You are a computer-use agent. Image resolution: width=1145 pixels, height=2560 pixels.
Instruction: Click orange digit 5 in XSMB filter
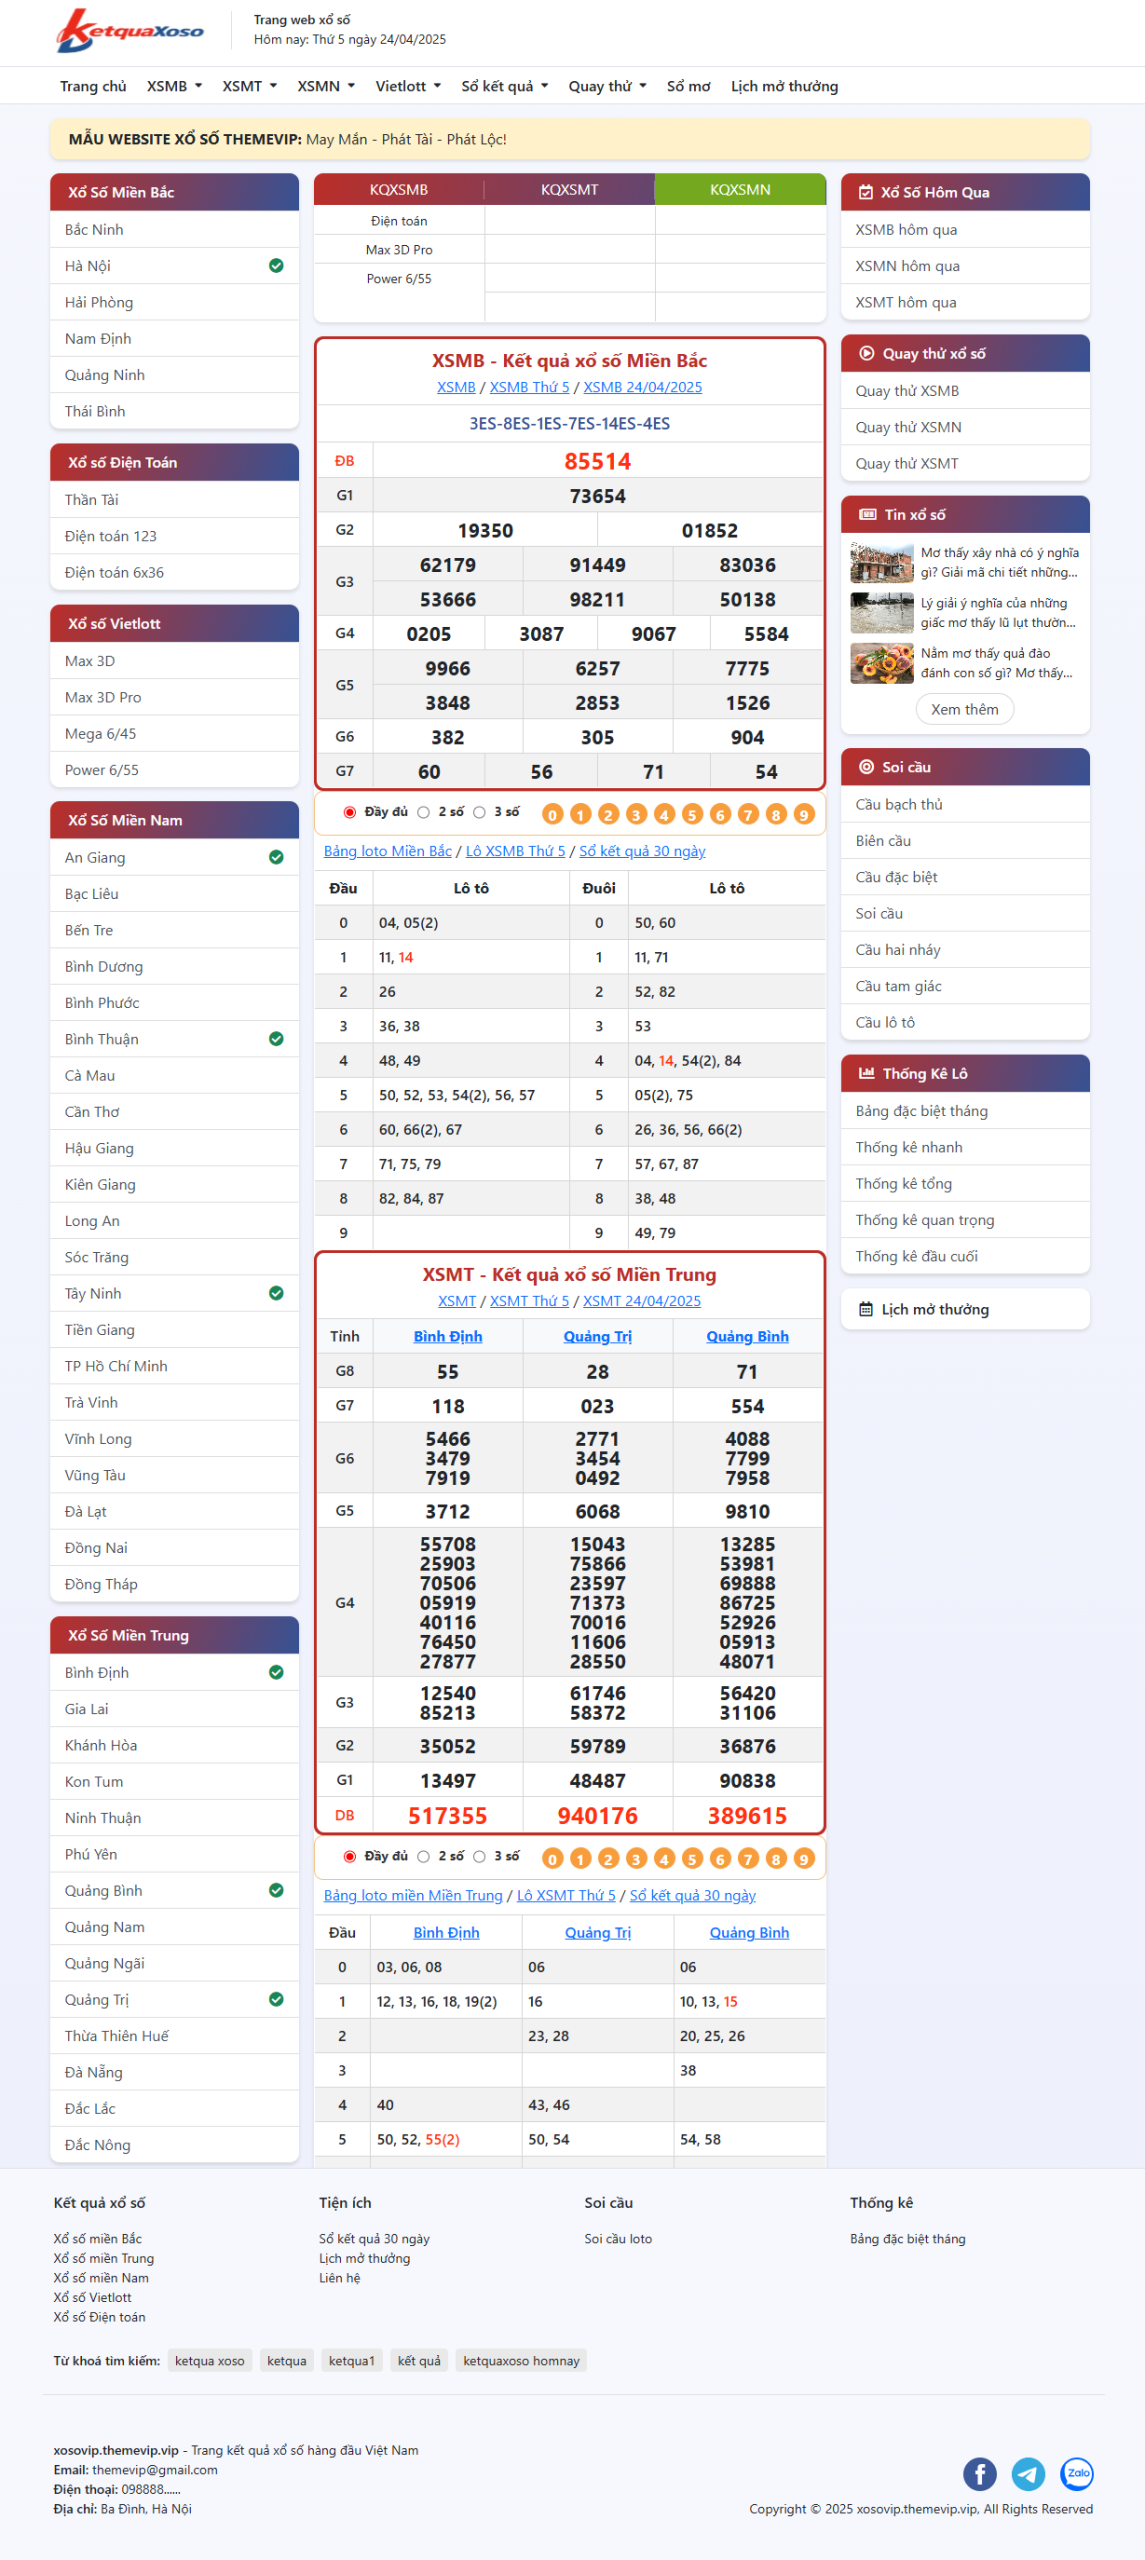692,814
